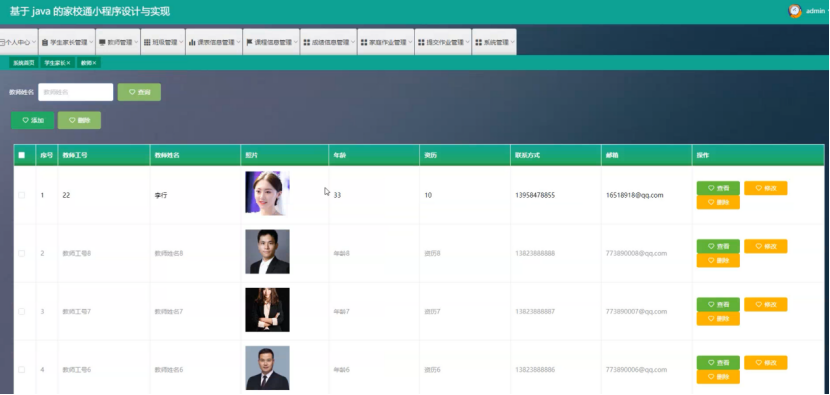Click 修改 for 教师姓名6 row
830x395 pixels.
pos(766,363)
